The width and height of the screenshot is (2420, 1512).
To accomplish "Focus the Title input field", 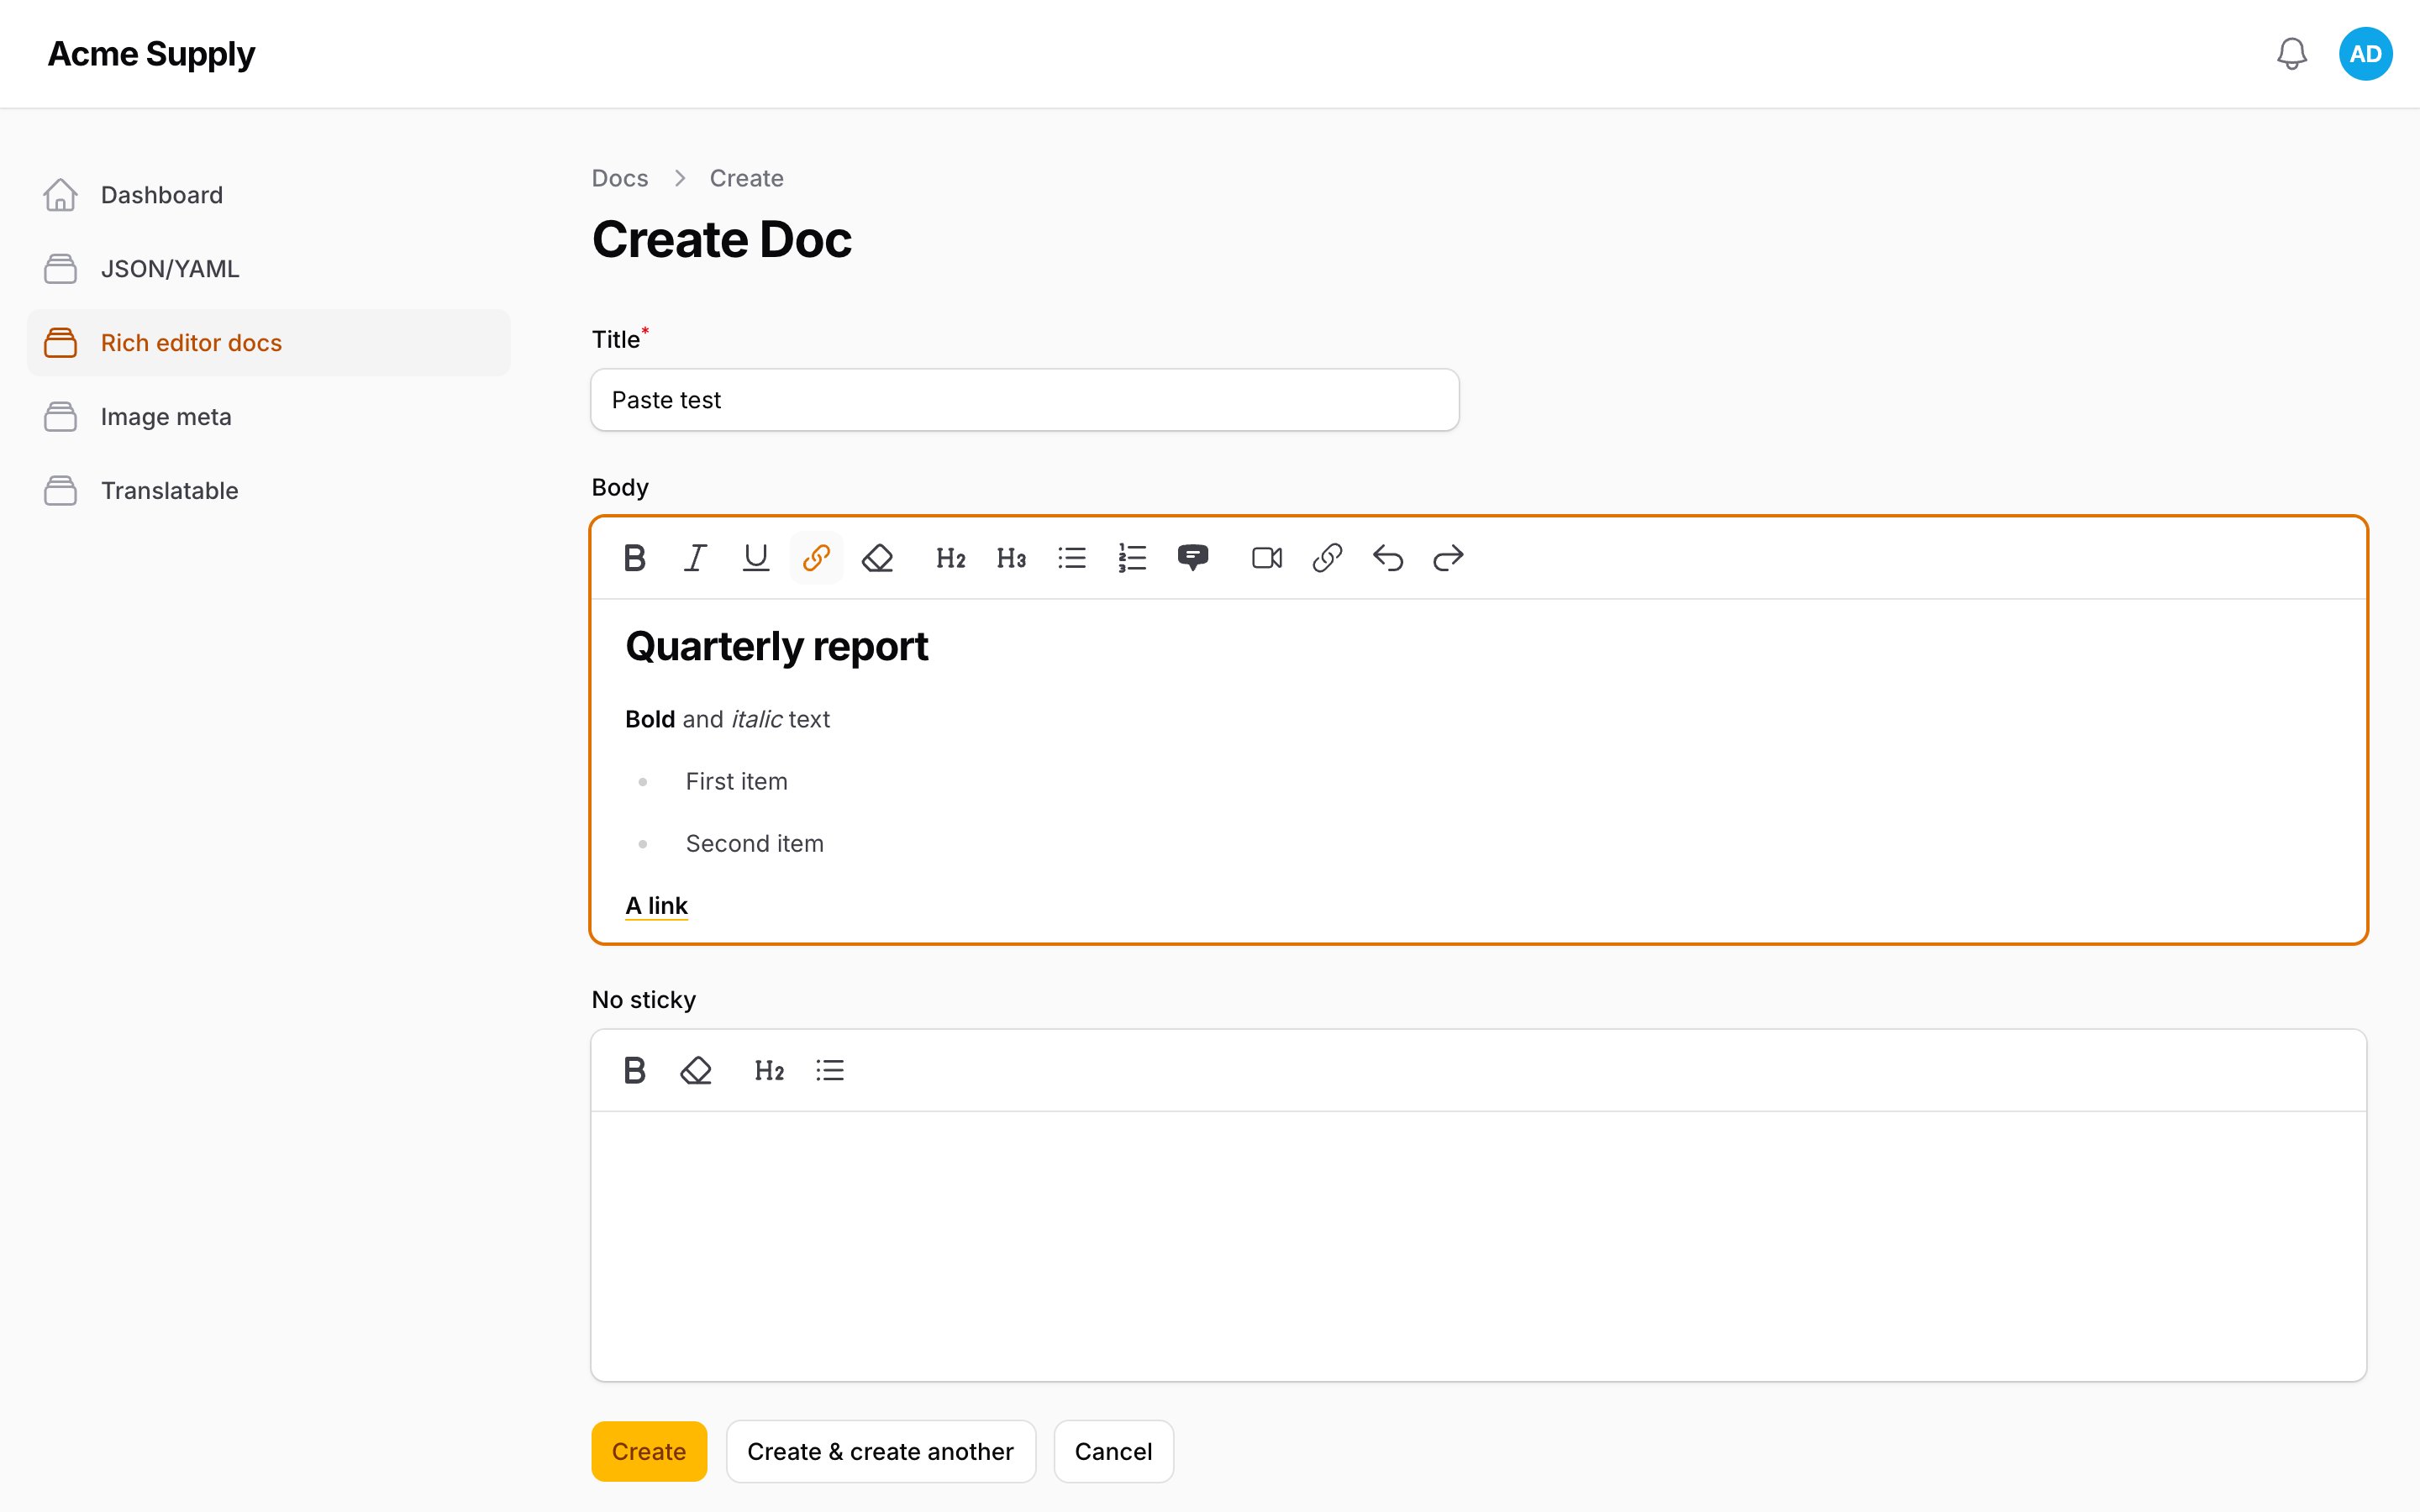I will (1025, 400).
